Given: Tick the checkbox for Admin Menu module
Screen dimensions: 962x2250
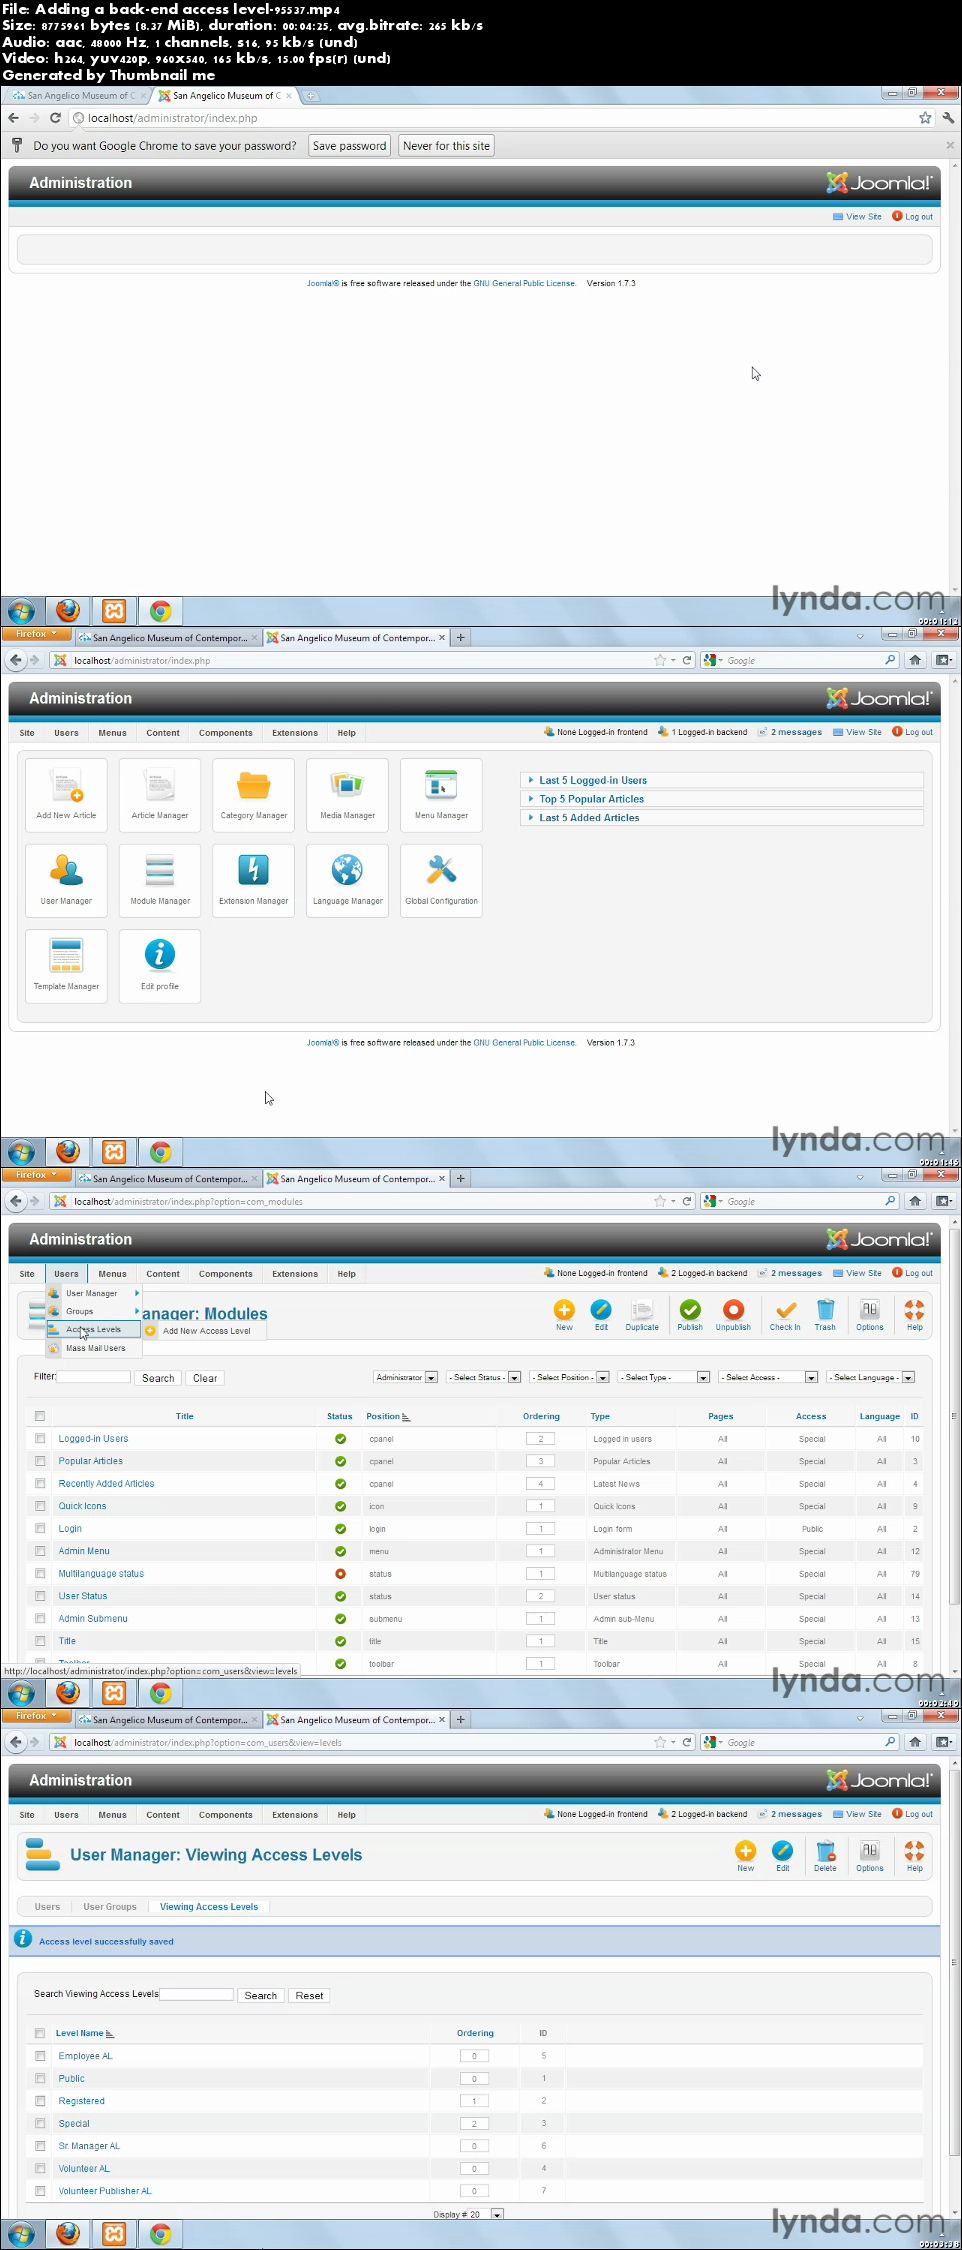Looking at the screenshot, I should (x=40, y=1551).
